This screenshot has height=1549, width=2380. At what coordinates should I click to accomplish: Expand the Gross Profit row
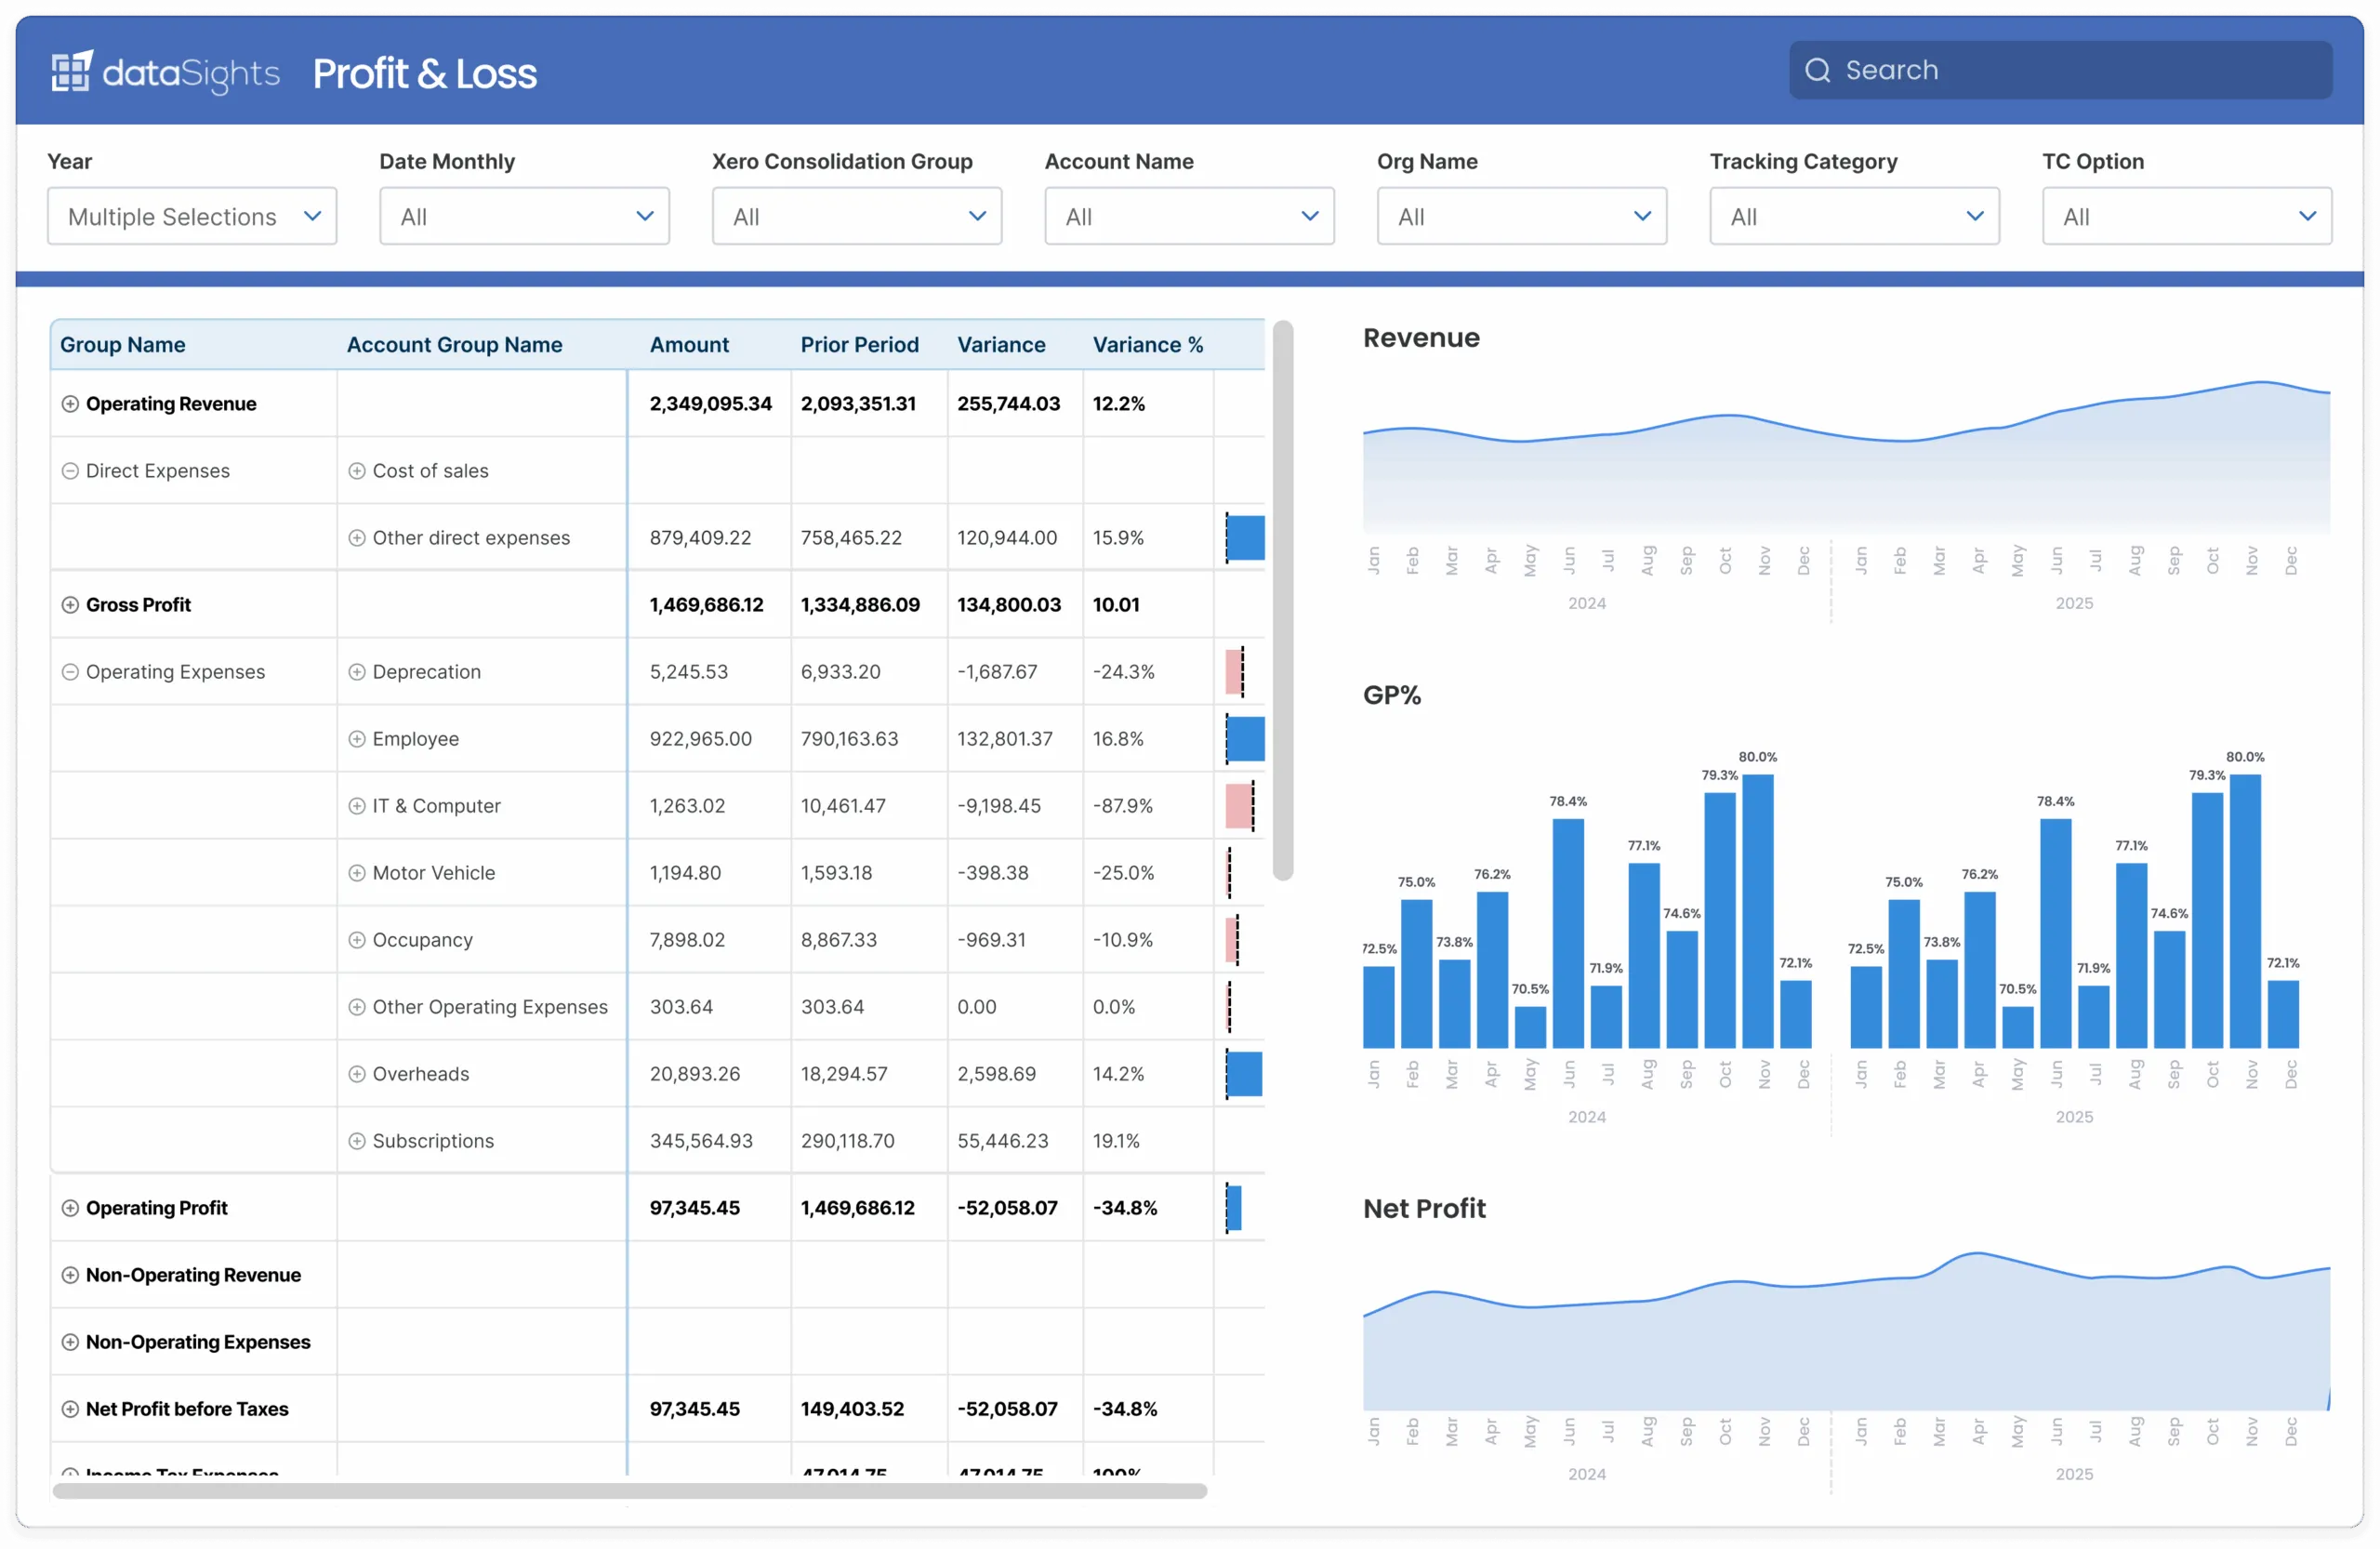click(x=70, y=605)
